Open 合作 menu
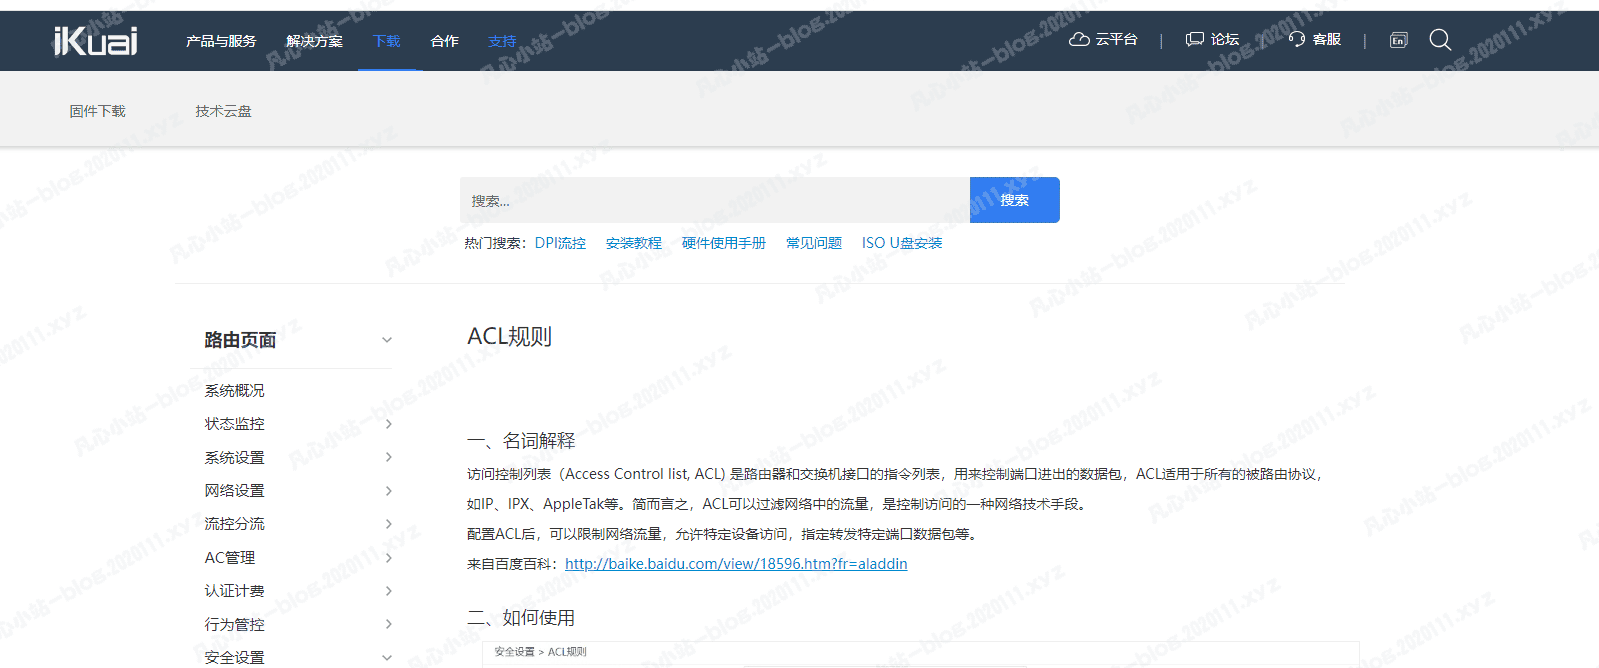 coord(444,41)
